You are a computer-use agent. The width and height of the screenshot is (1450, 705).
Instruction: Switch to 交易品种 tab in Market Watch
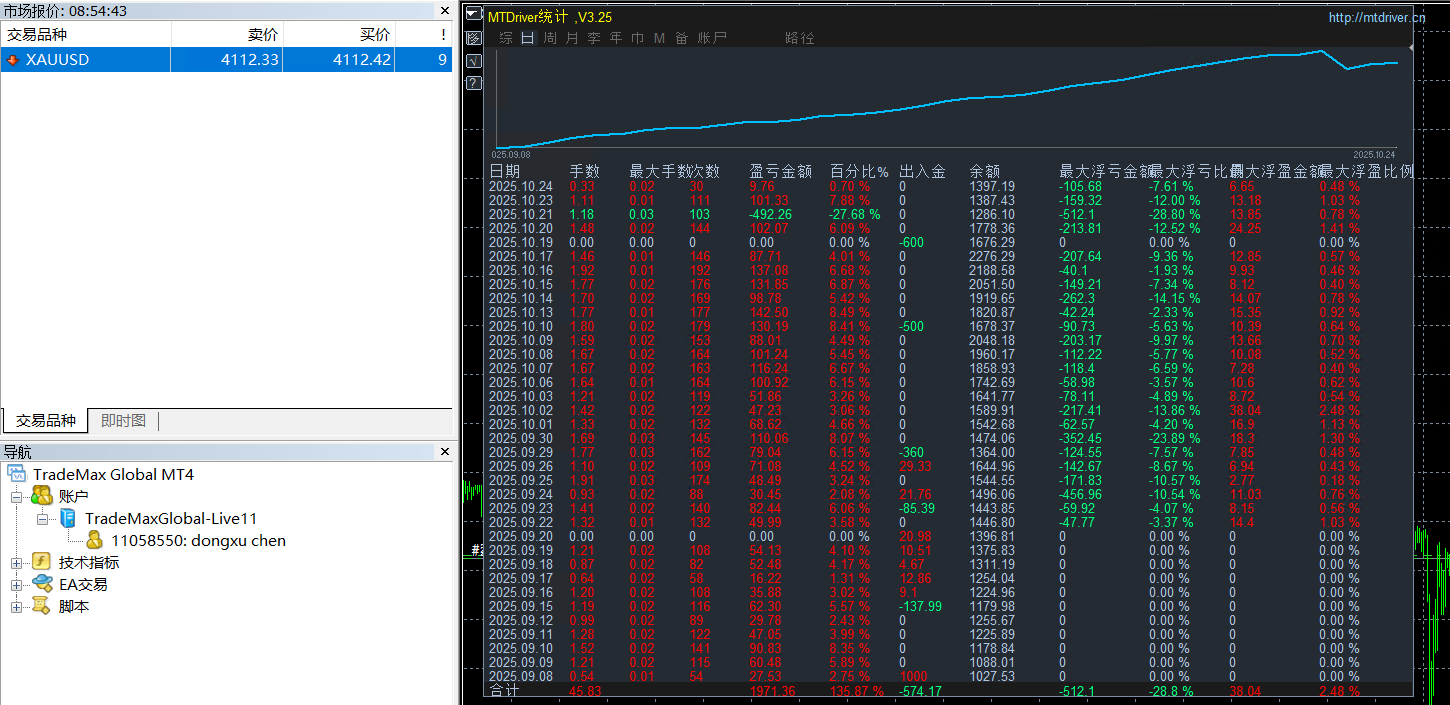[x=45, y=421]
